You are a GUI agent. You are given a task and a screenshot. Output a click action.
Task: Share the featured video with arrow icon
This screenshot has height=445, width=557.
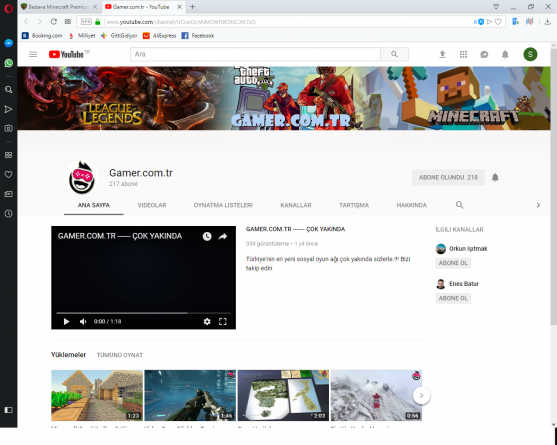223,236
